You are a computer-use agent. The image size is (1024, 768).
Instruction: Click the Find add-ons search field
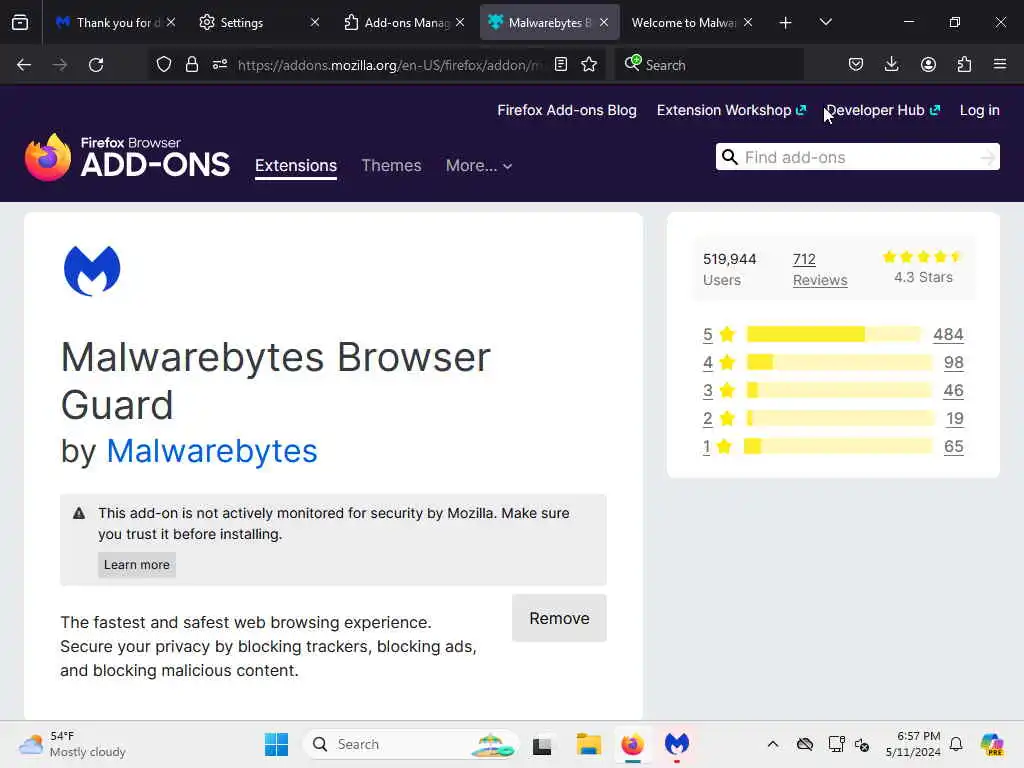[857, 157]
